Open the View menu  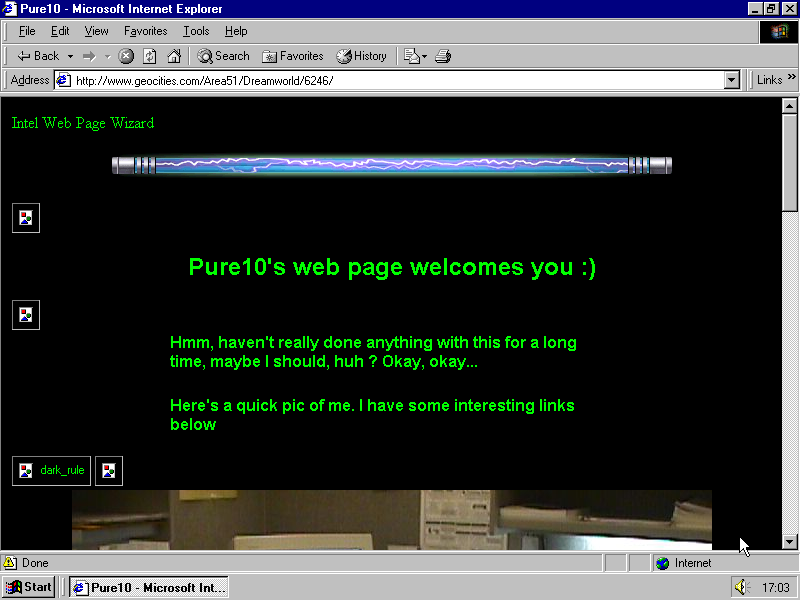coord(97,31)
